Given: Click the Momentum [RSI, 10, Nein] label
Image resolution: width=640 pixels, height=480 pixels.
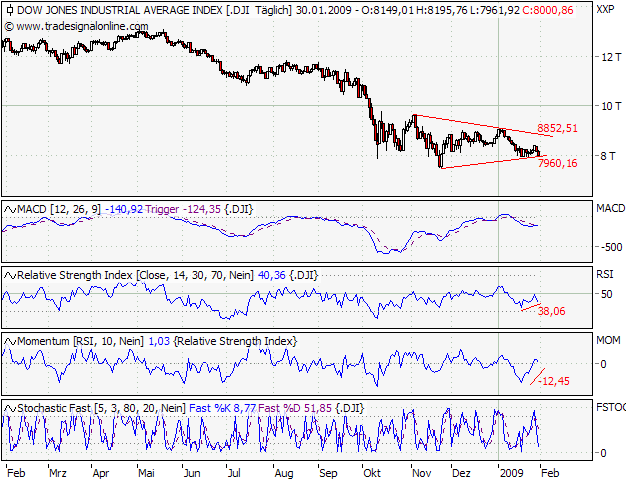Looking at the screenshot, I should pos(80,341).
